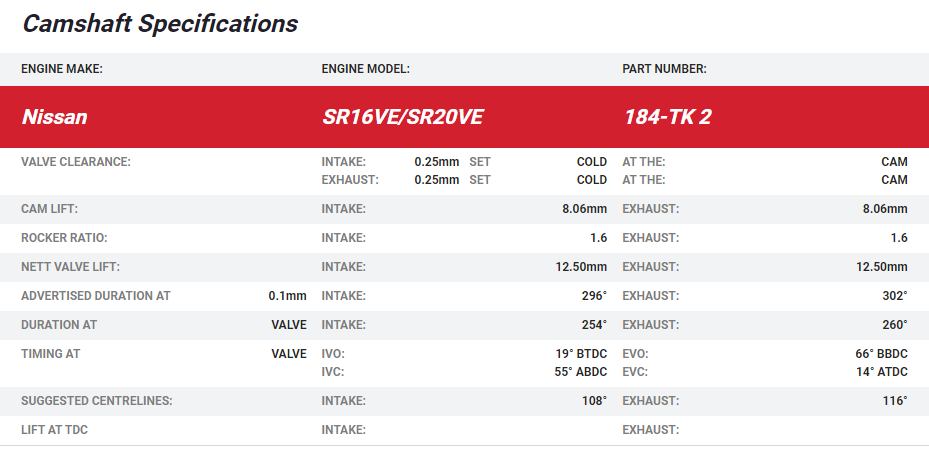Viewport: 929px width, 451px height.
Task: Select the intake nett valve lift 12.50mm
Action: [x=580, y=267]
